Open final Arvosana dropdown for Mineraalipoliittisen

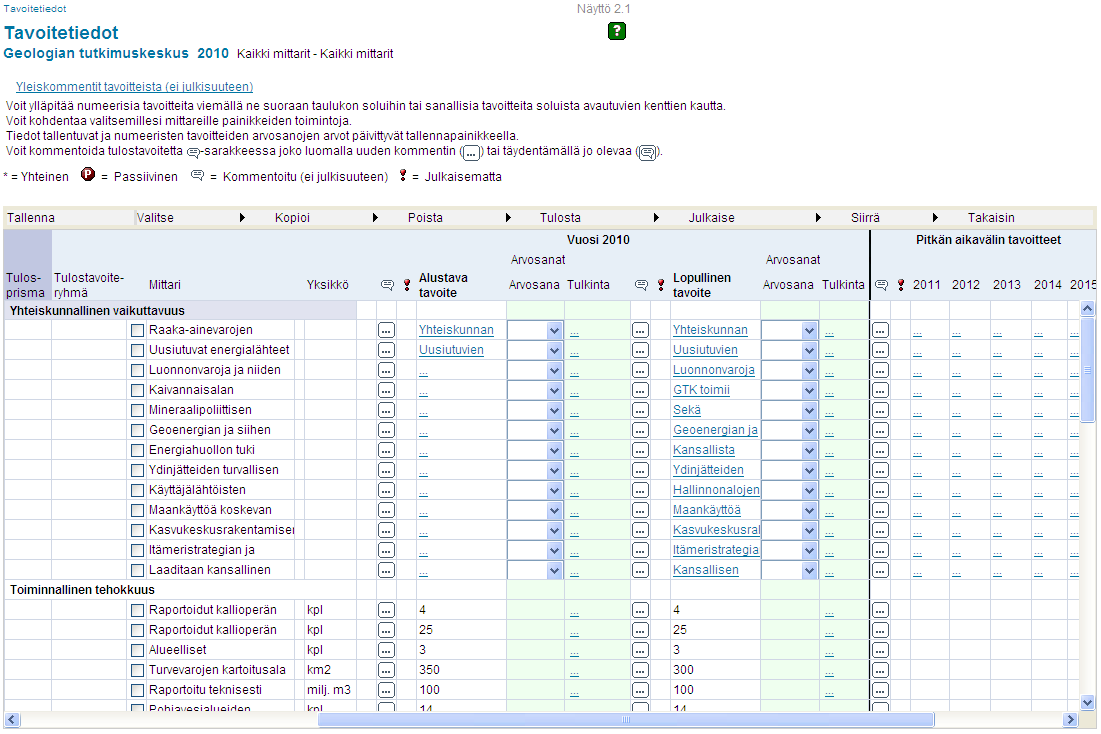click(x=790, y=410)
